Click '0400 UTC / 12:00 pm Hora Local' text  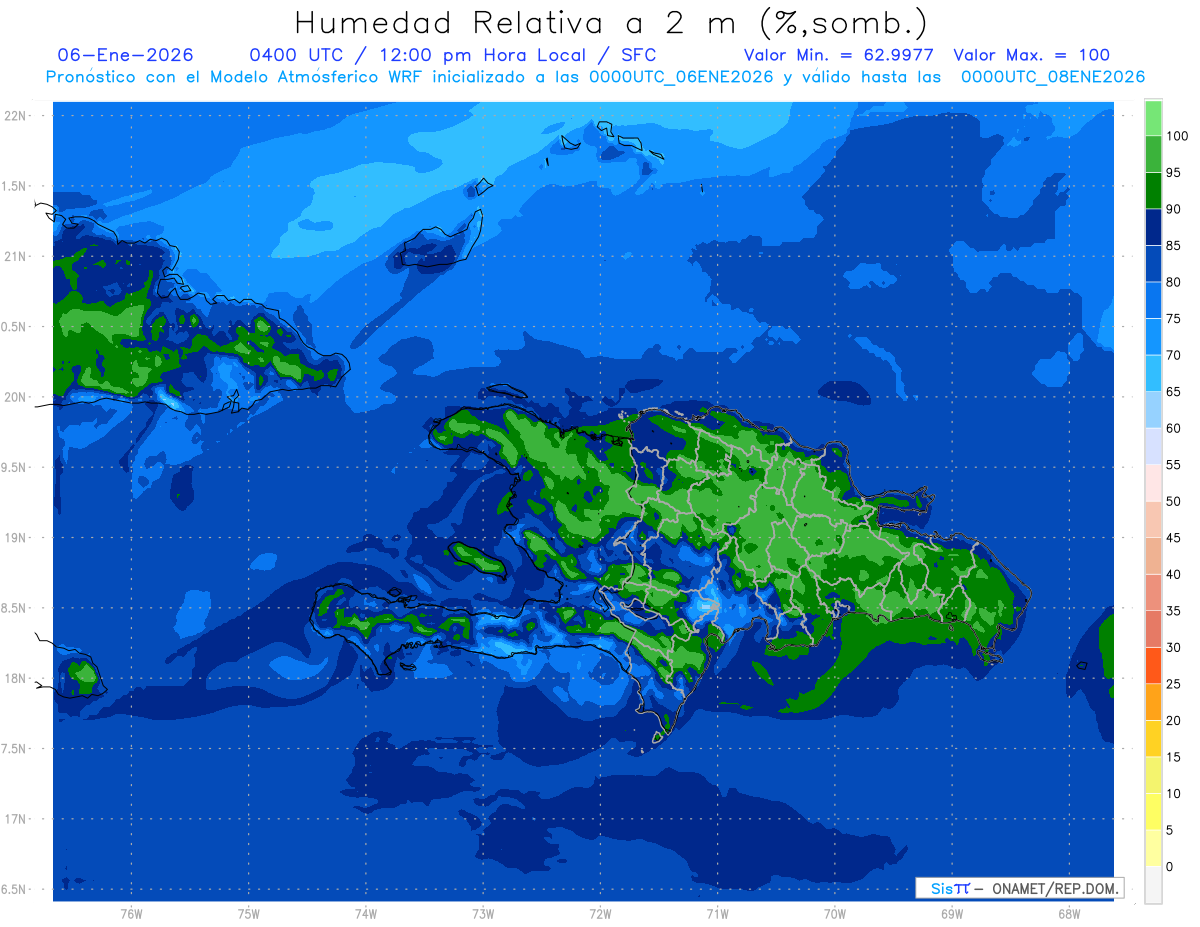click(x=417, y=55)
